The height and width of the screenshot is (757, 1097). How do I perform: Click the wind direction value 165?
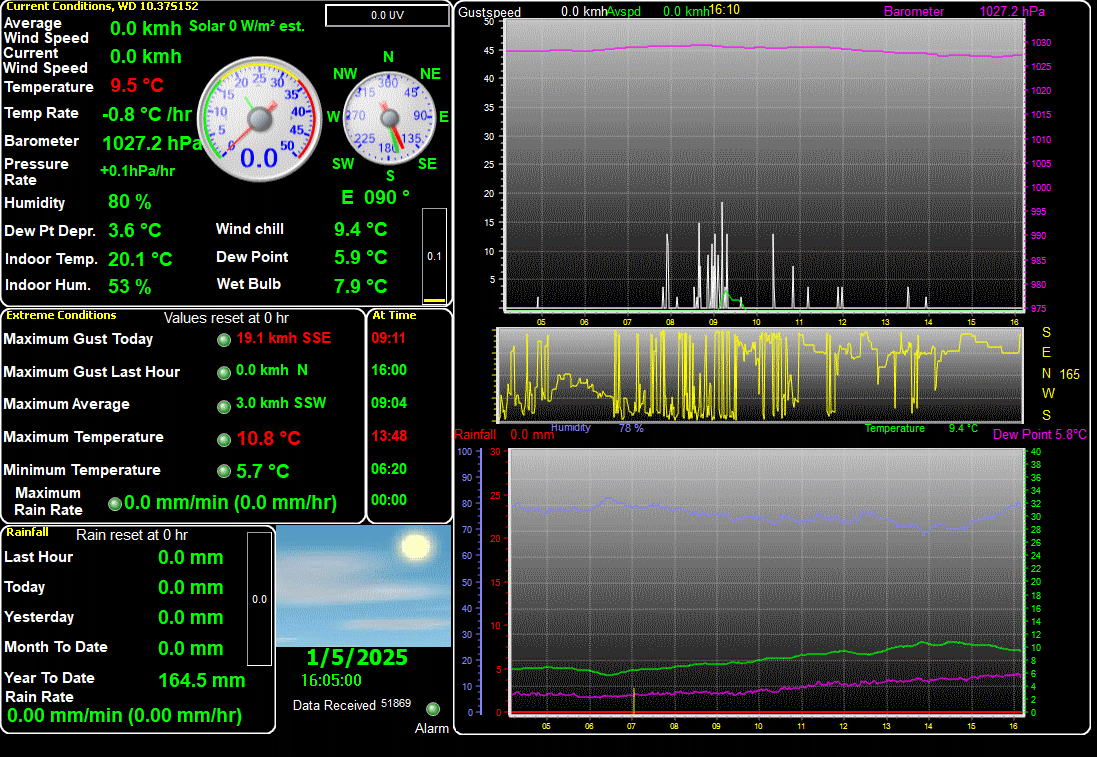(x=1069, y=374)
